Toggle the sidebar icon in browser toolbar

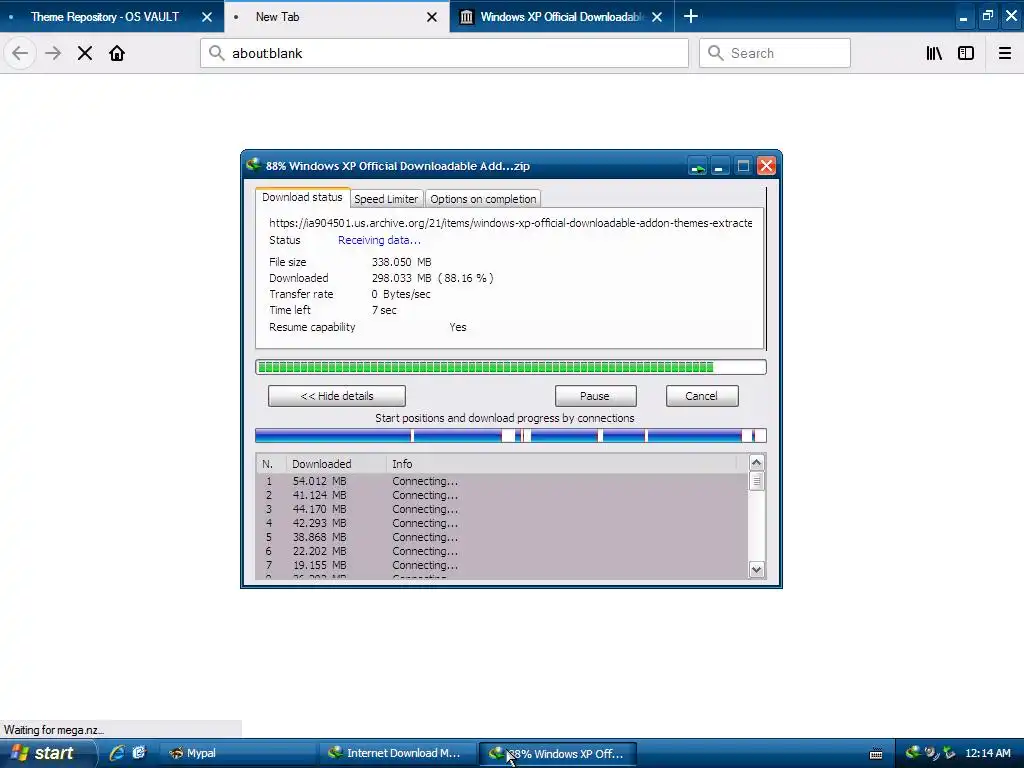[966, 53]
